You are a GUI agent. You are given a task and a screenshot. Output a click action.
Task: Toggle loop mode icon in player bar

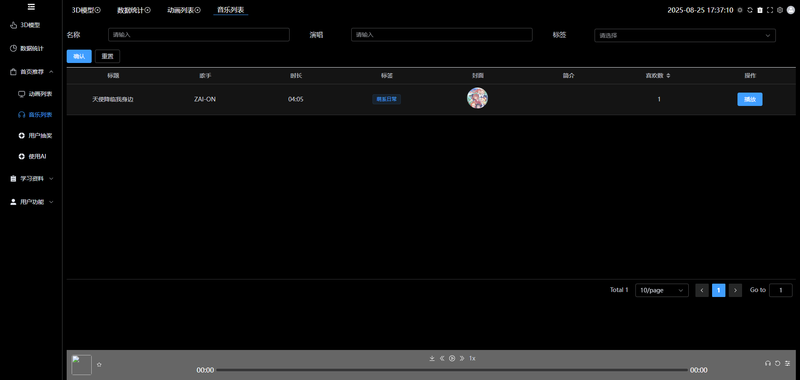click(778, 363)
